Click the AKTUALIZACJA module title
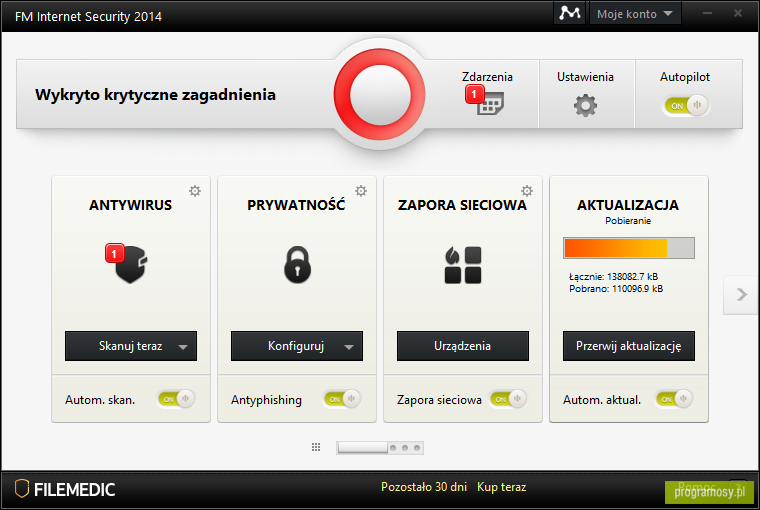760x510 pixels. pos(628,205)
